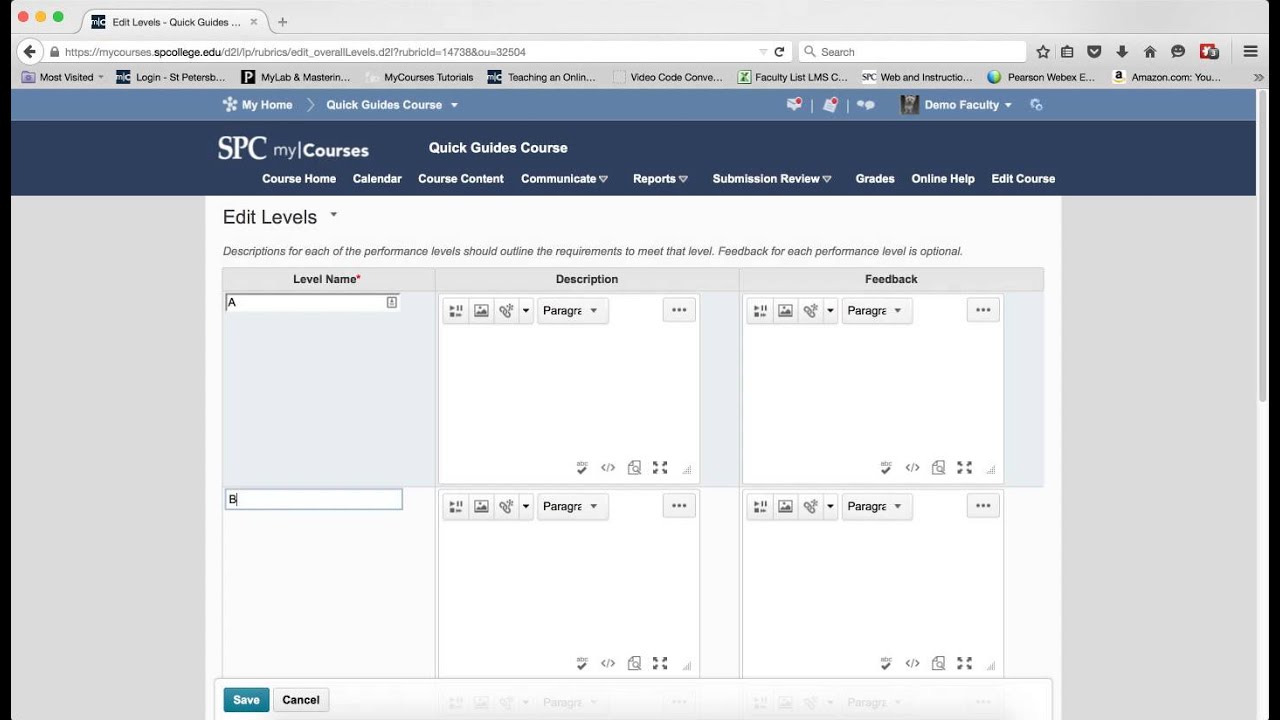Insert Quicklink icon in level A Feedback editor

[x=811, y=311]
